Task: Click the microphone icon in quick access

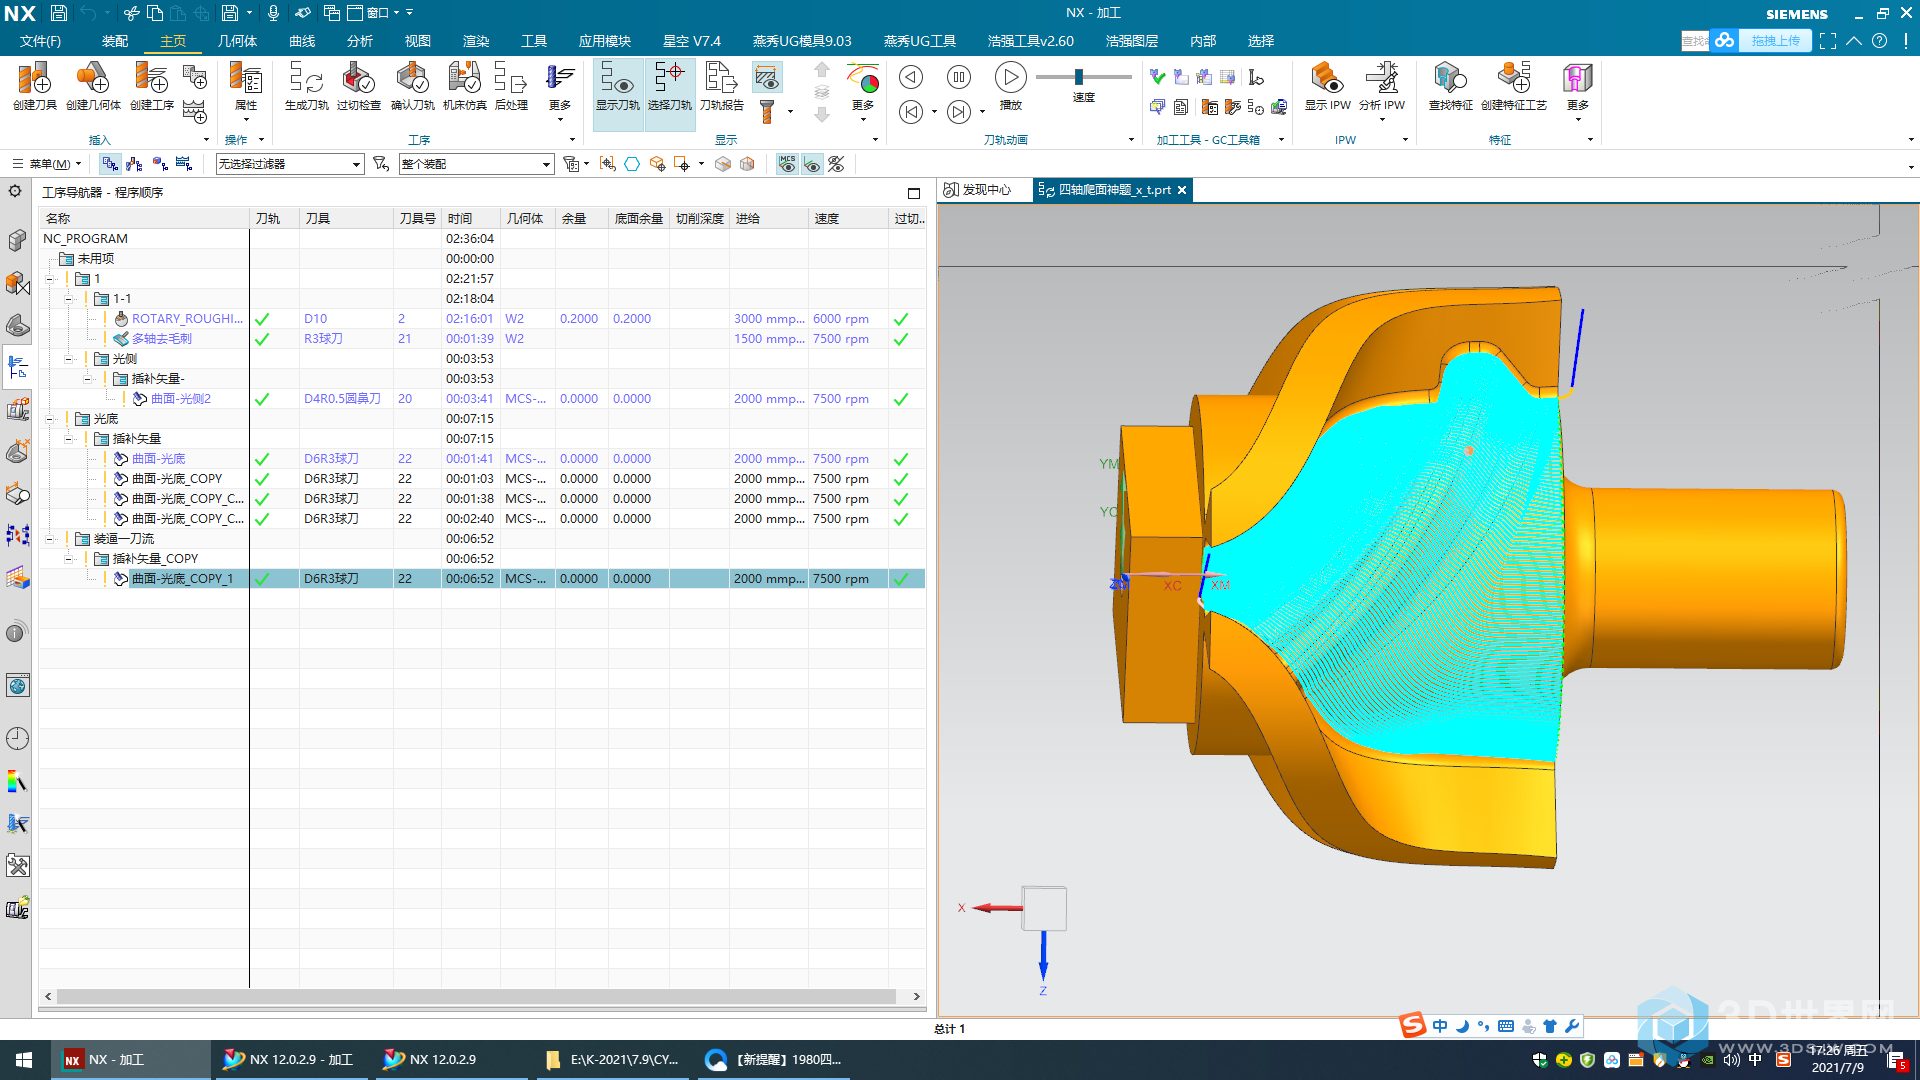Action: 273,13
